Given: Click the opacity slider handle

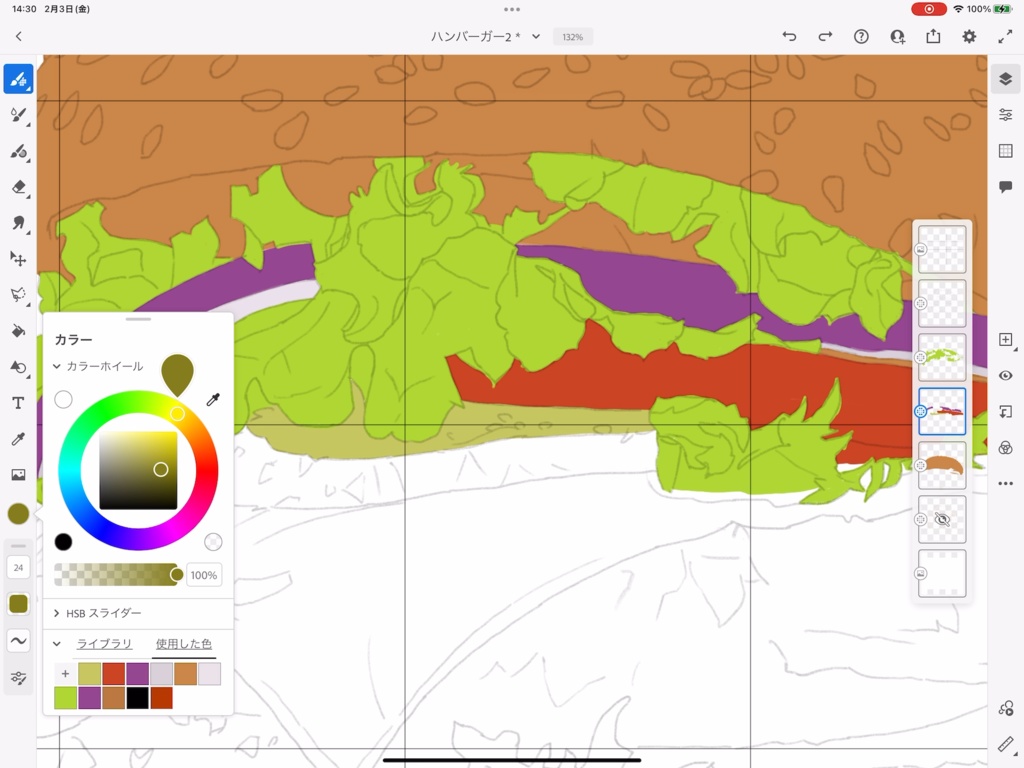Looking at the screenshot, I should point(176,575).
